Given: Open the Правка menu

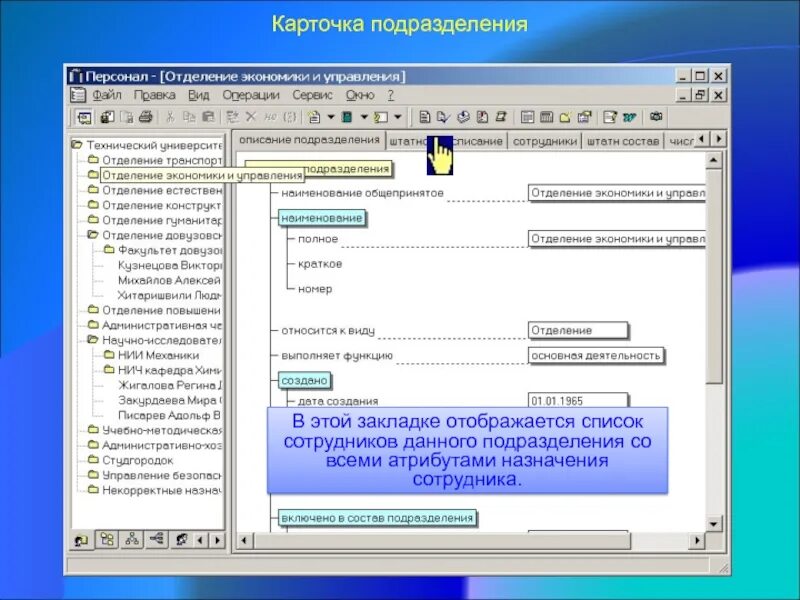Looking at the screenshot, I should 154,95.
